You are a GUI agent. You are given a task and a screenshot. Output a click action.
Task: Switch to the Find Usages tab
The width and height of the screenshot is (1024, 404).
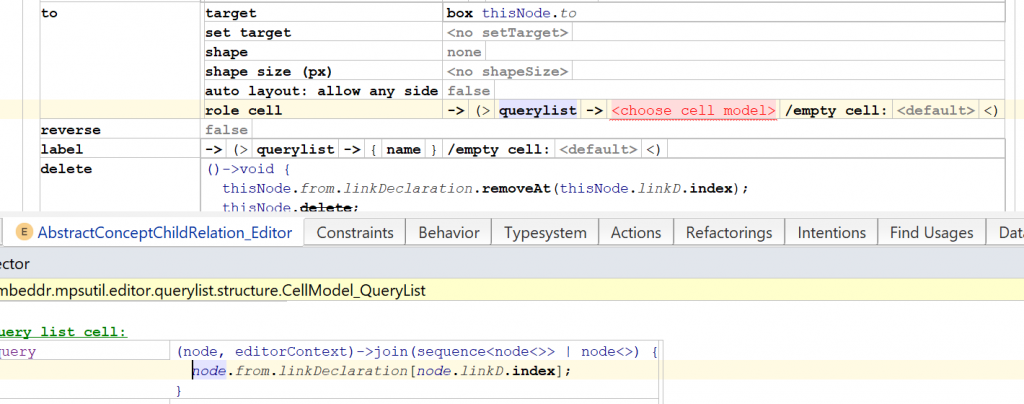click(x=931, y=232)
